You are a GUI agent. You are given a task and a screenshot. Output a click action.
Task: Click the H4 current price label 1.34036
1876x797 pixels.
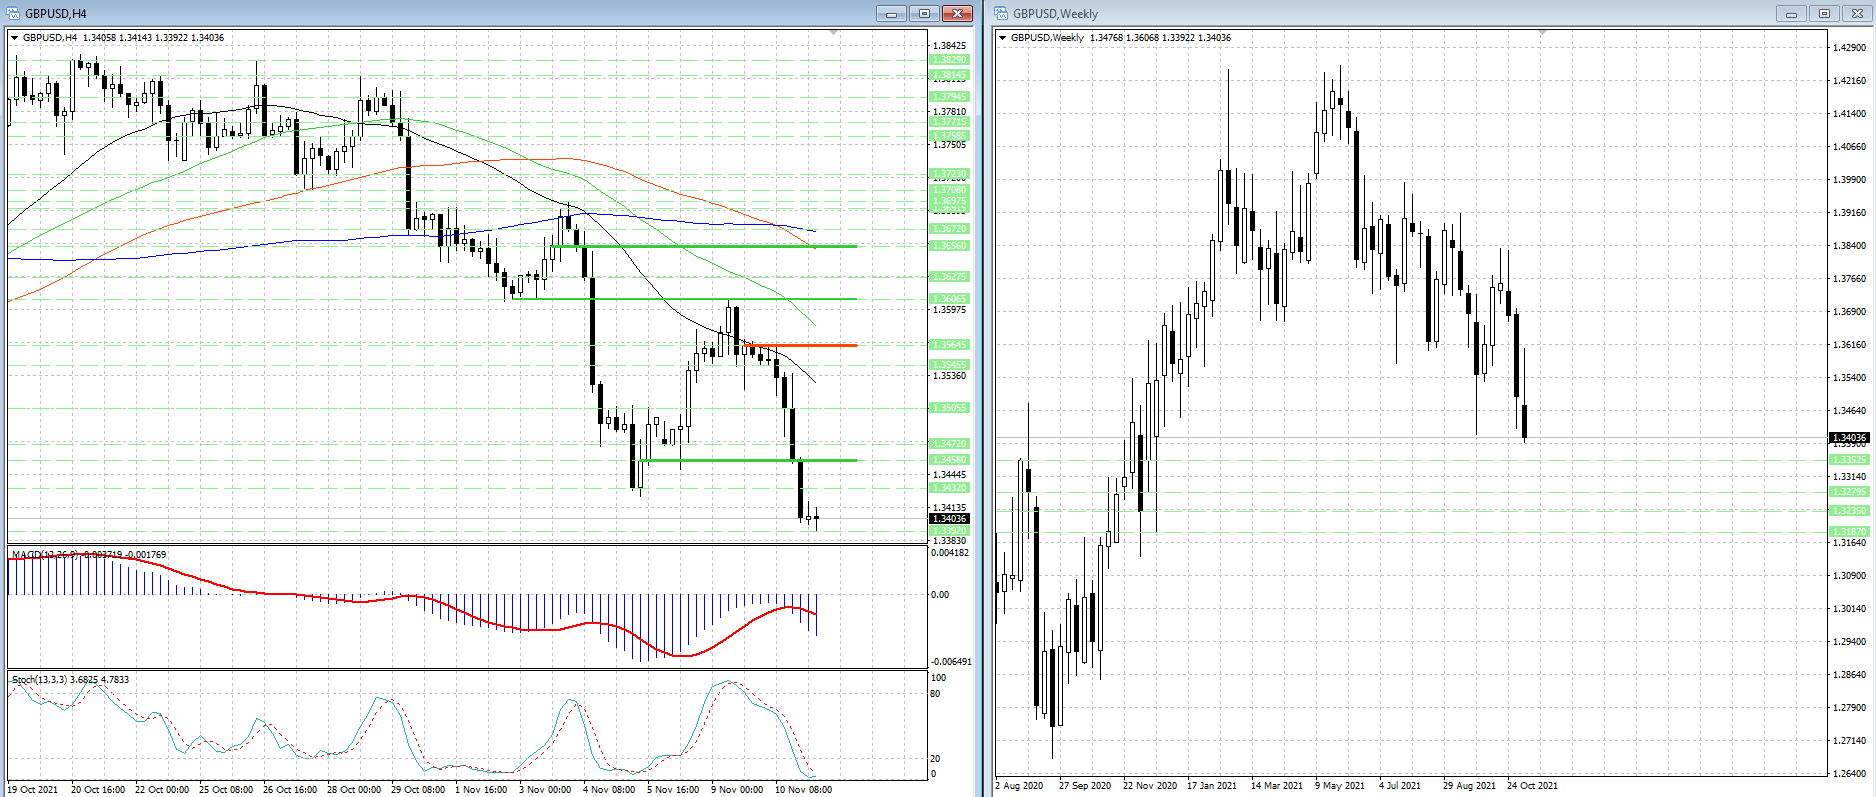coord(949,519)
